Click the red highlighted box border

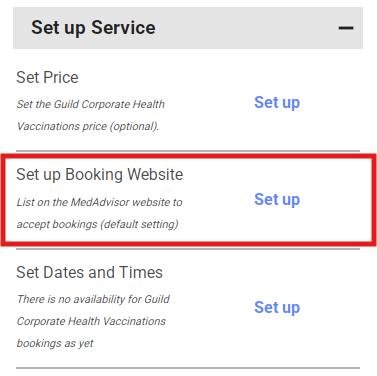[x=187, y=156]
